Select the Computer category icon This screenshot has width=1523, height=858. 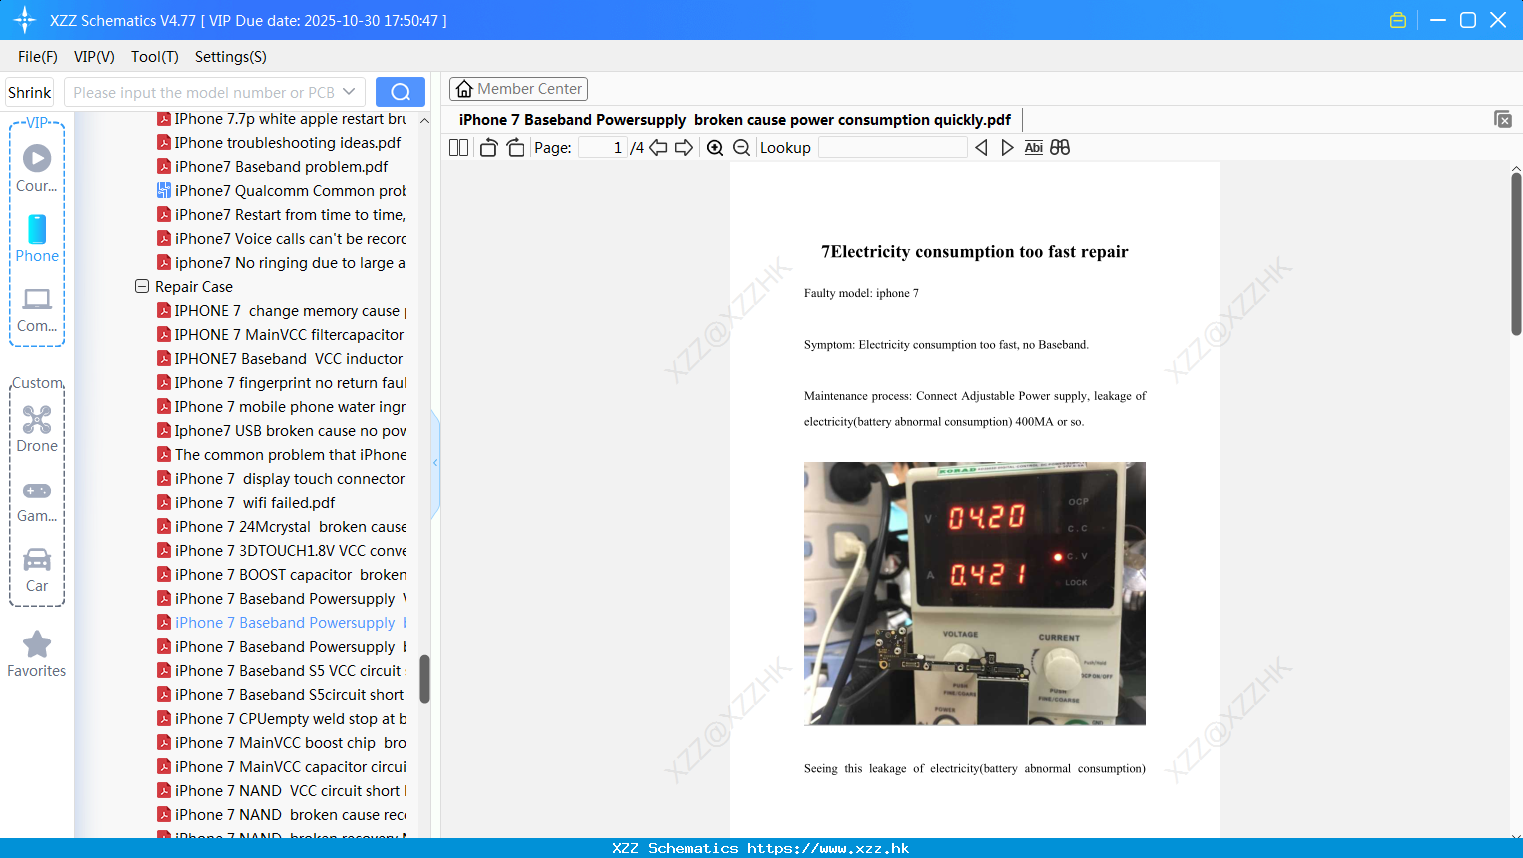37,310
